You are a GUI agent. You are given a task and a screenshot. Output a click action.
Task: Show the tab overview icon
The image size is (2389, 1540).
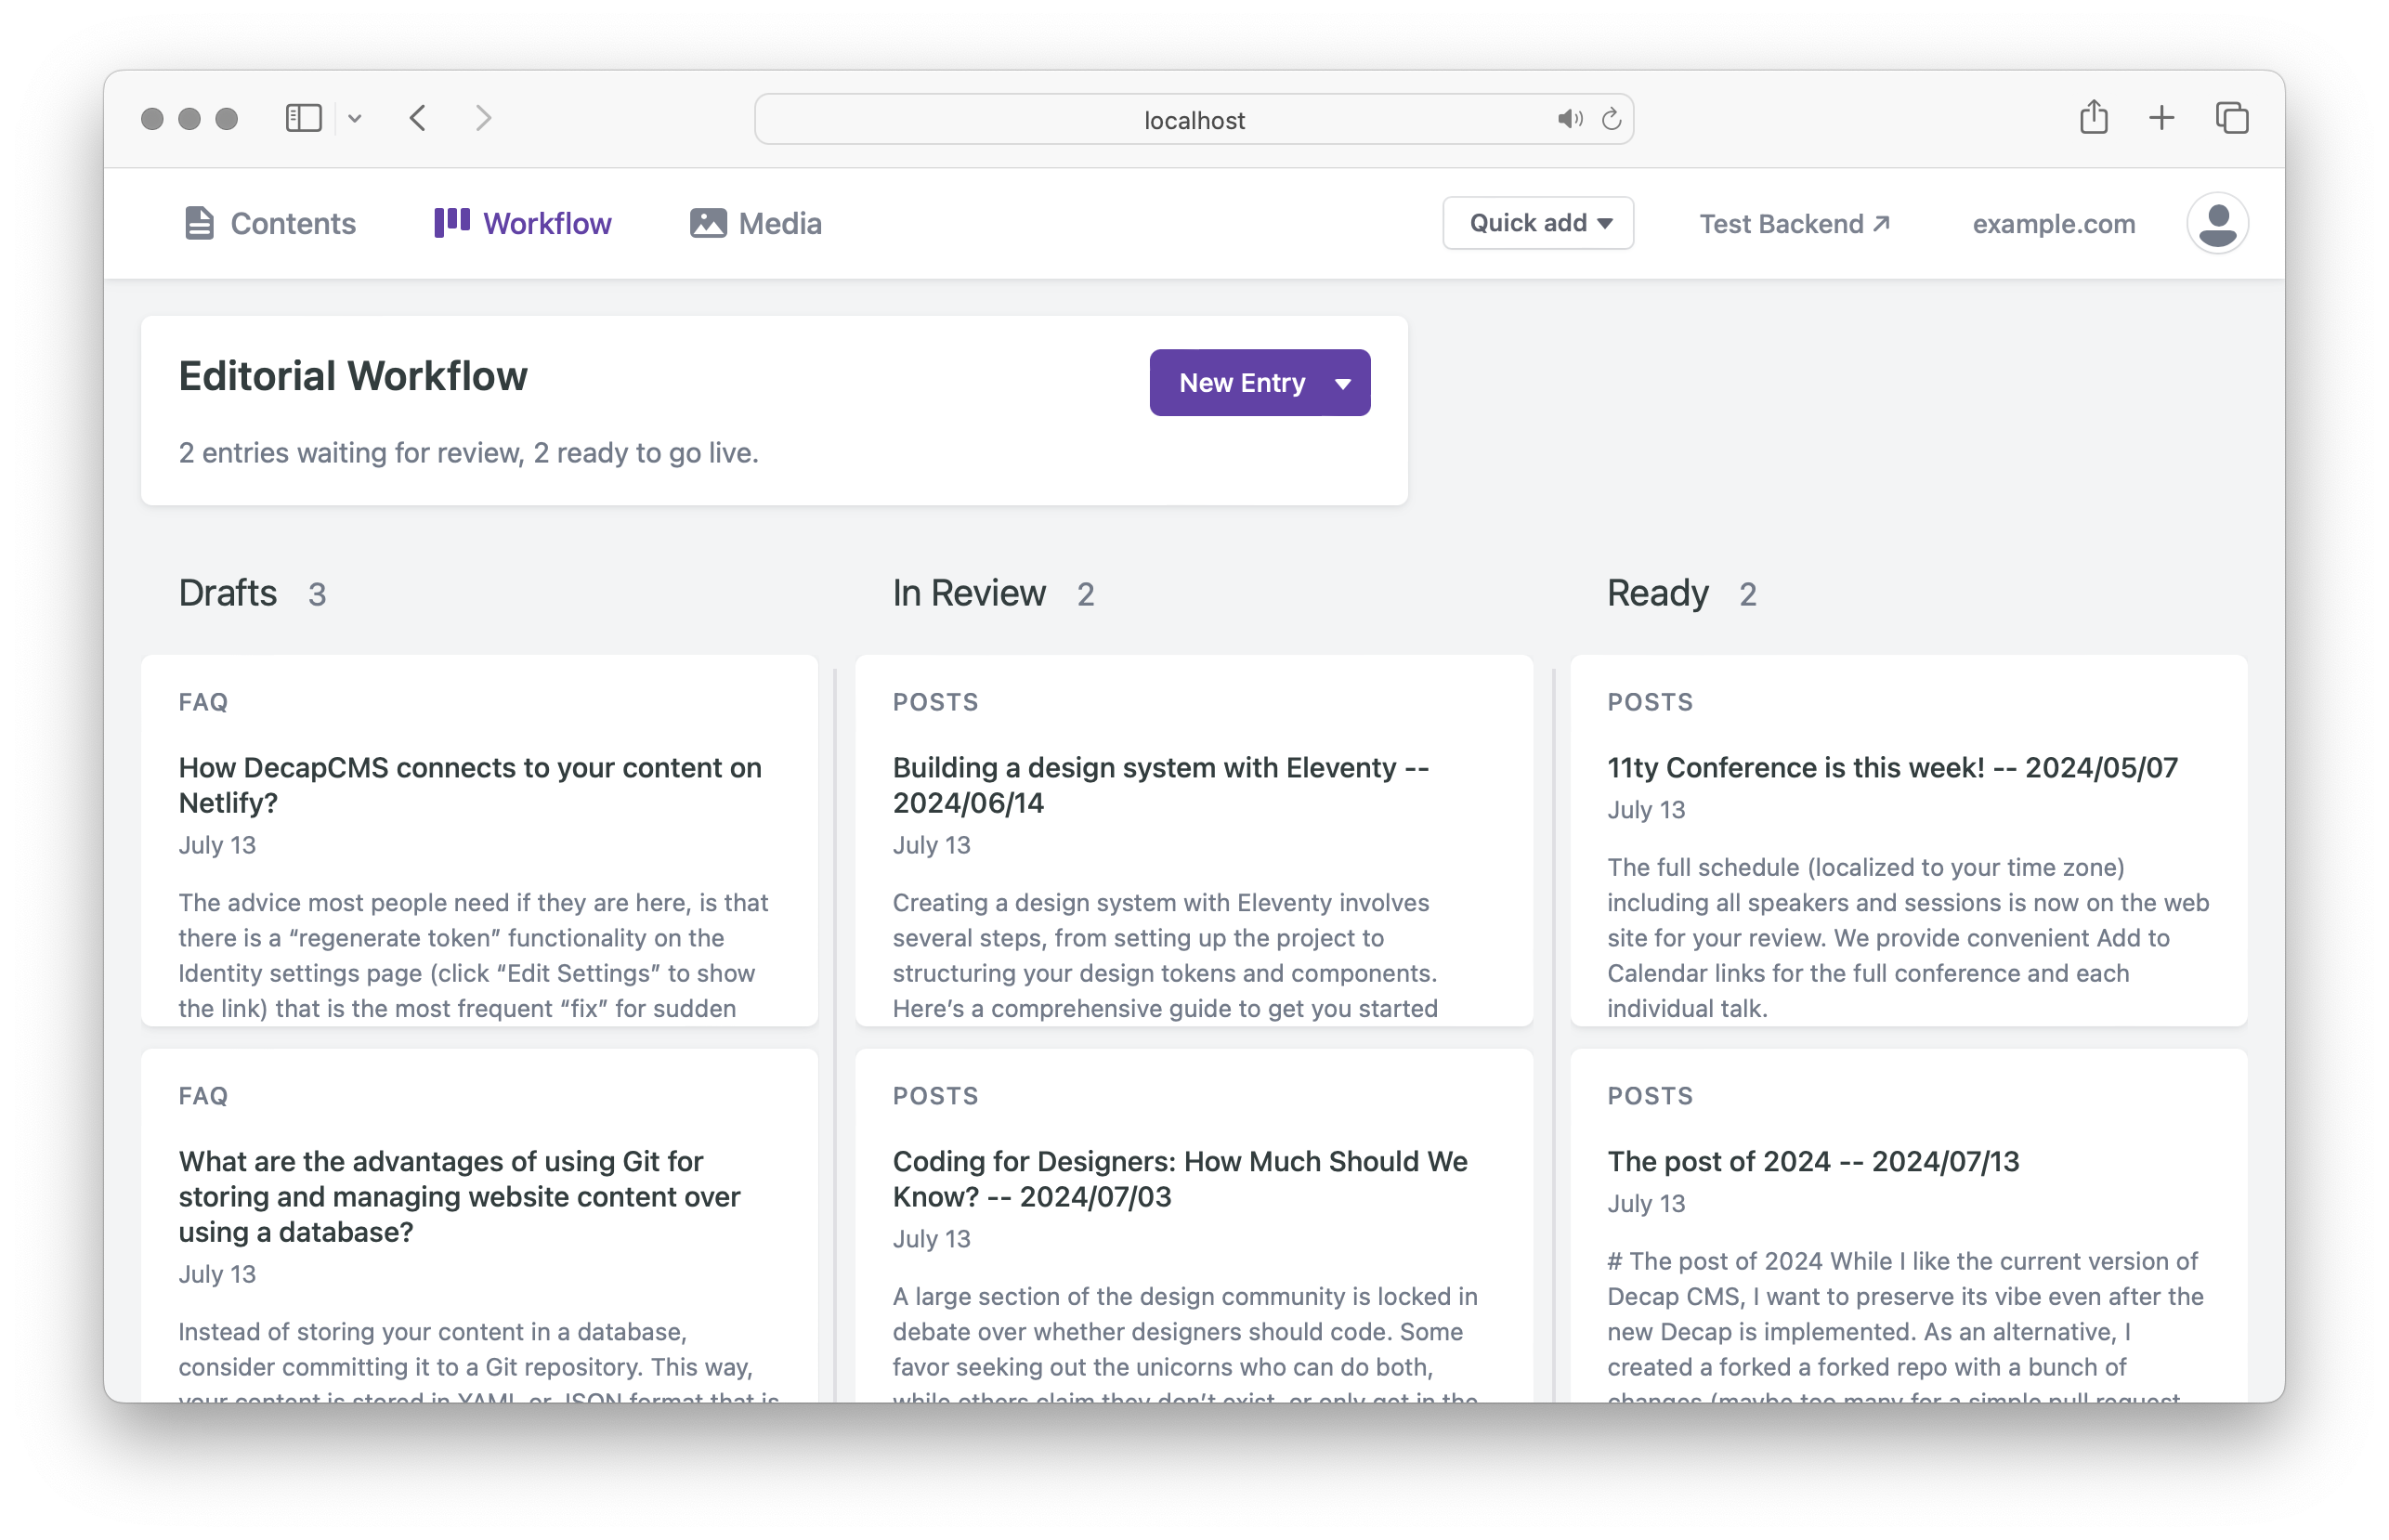coord(2231,118)
